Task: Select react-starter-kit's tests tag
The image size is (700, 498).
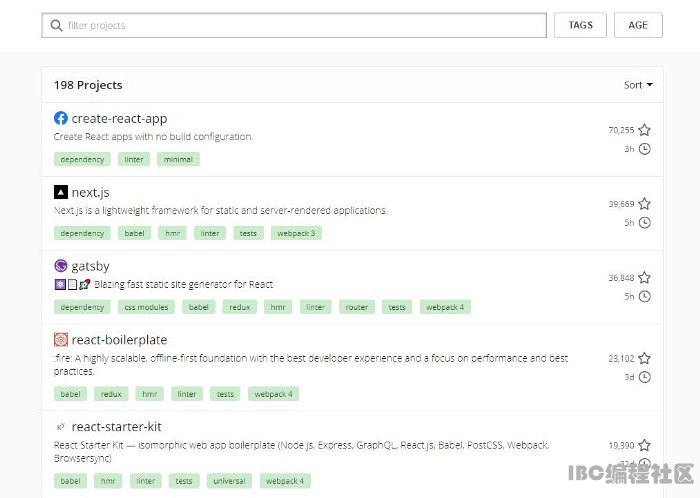Action: (184, 481)
